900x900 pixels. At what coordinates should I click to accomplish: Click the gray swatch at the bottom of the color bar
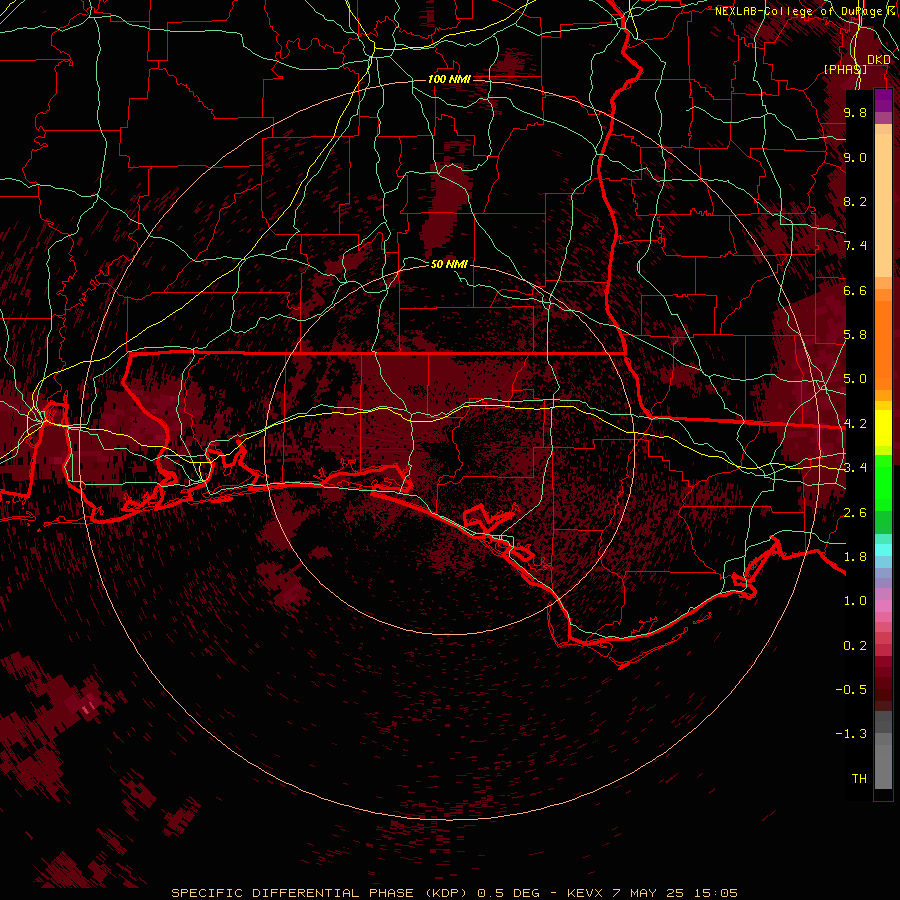[x=883, y=761]
